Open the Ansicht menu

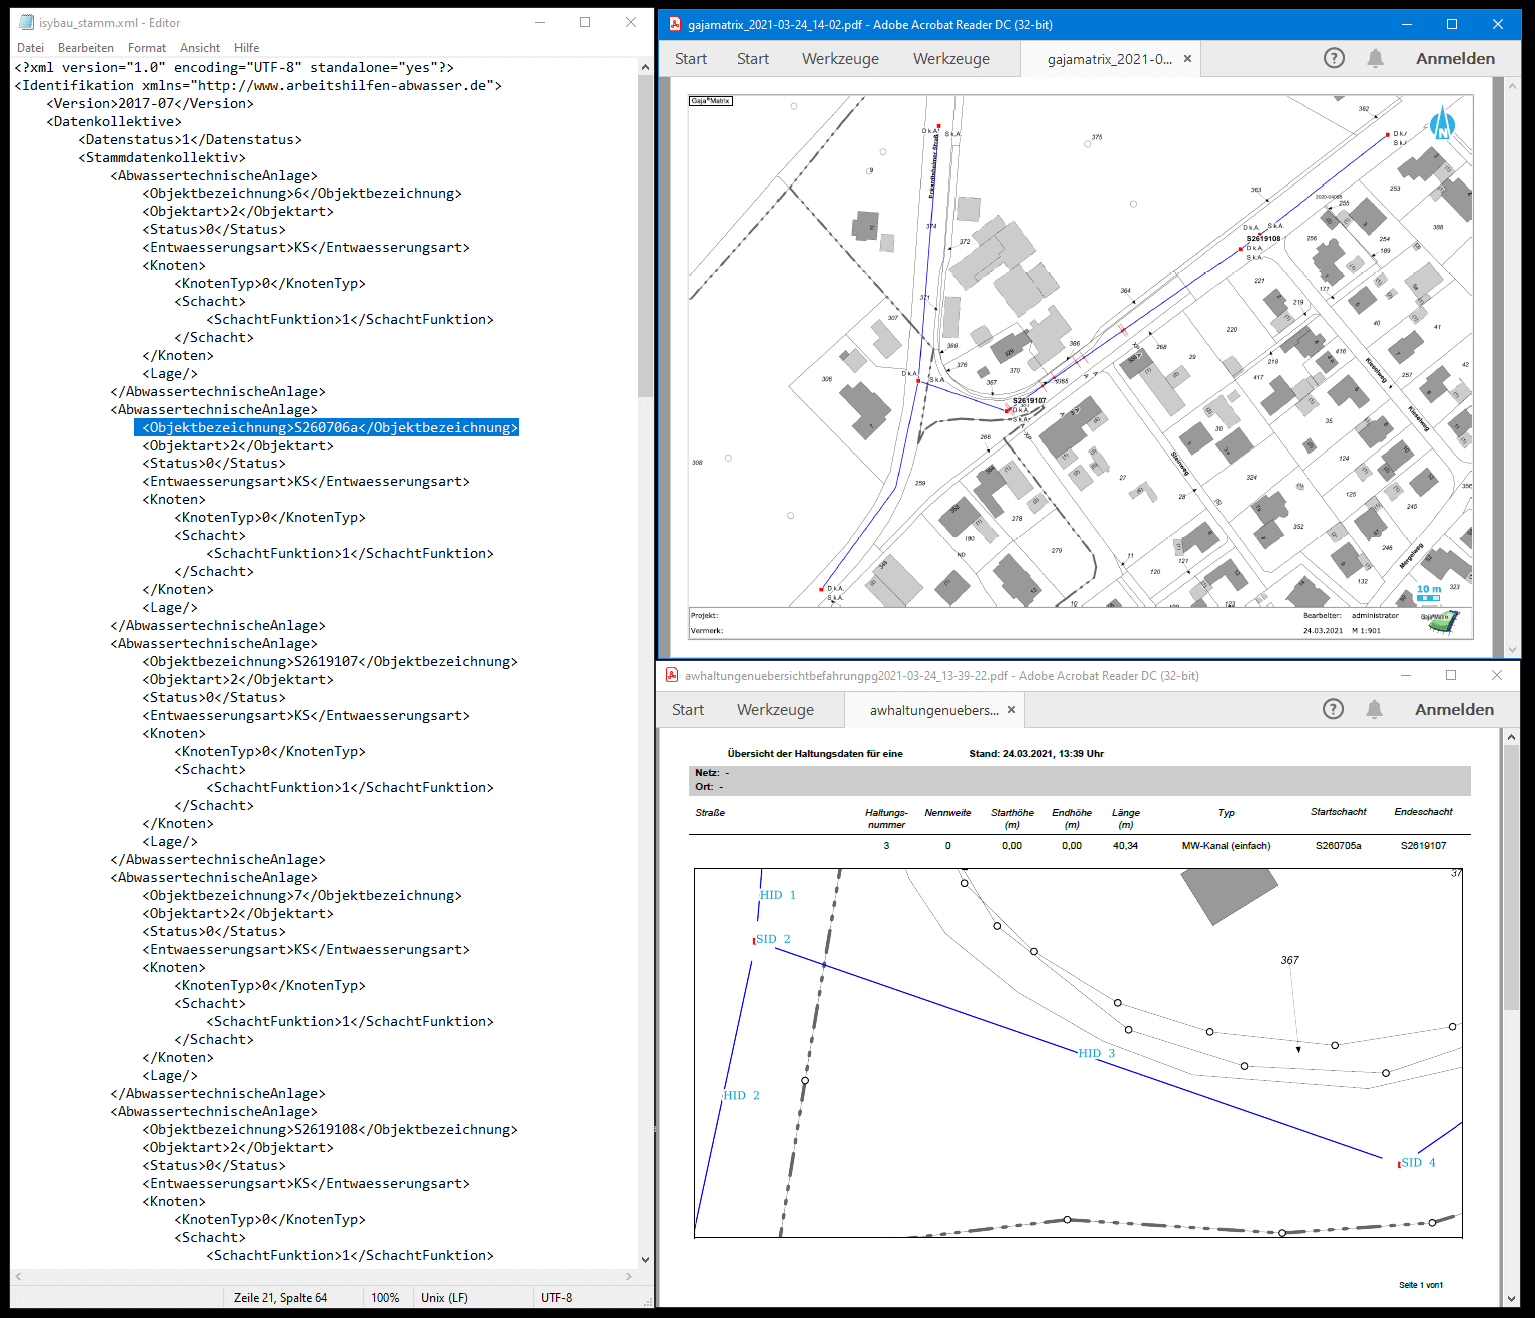pos(200,48)
